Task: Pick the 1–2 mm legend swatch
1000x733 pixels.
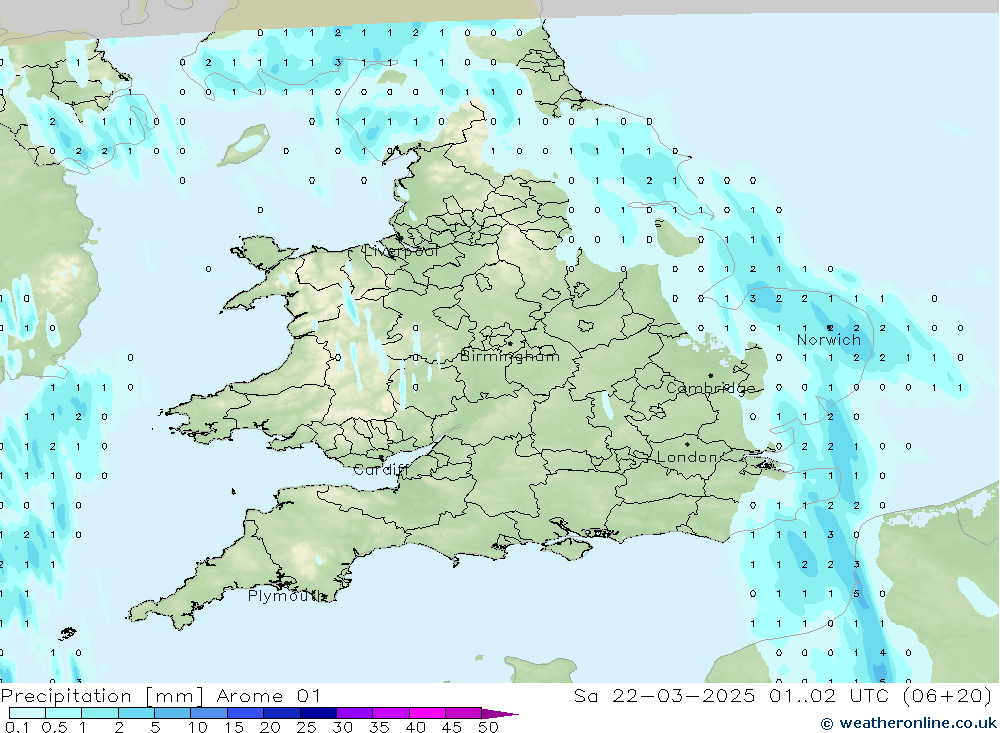Action: click(x=99, y=713)
